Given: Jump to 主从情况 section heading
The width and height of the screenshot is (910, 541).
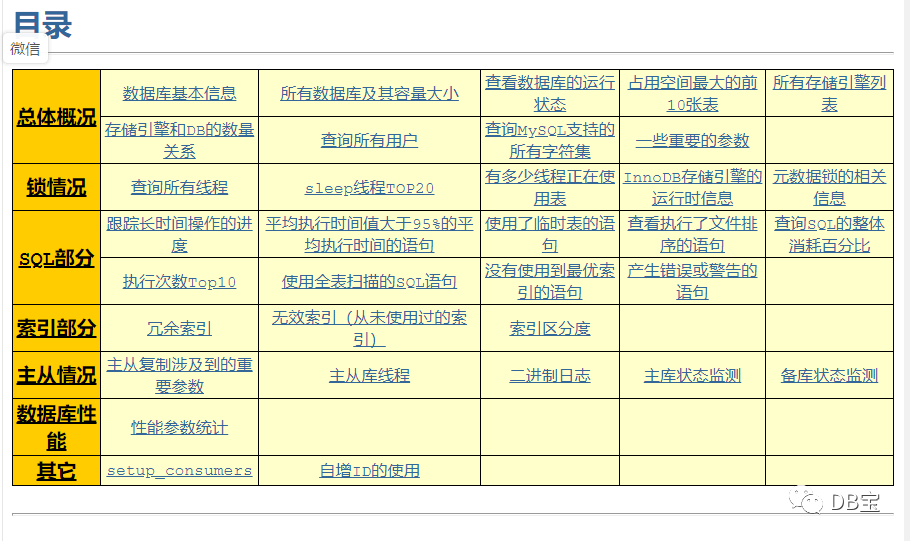Looking at the screenshot, I should [x=56, y=376].
